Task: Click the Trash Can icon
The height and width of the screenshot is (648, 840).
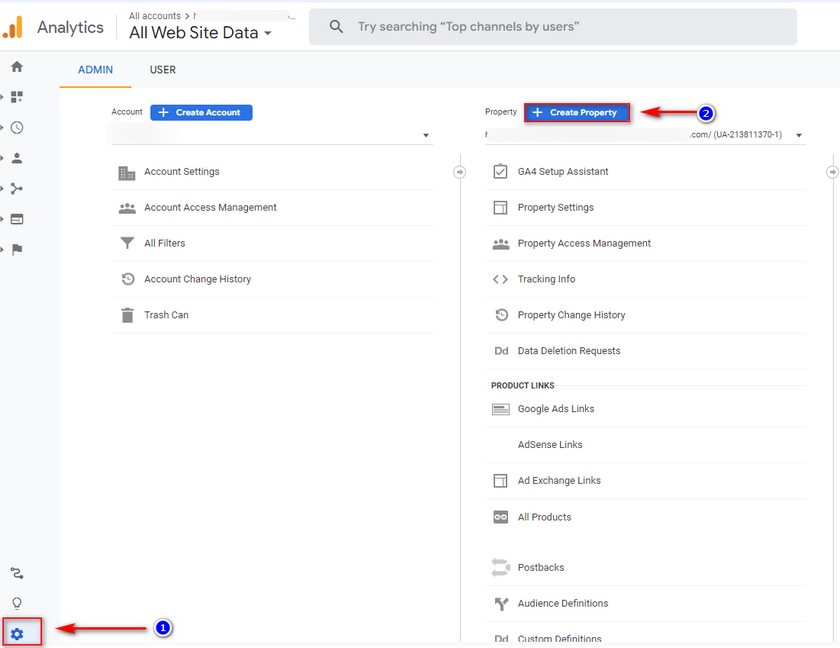Action: coord(128,315)
